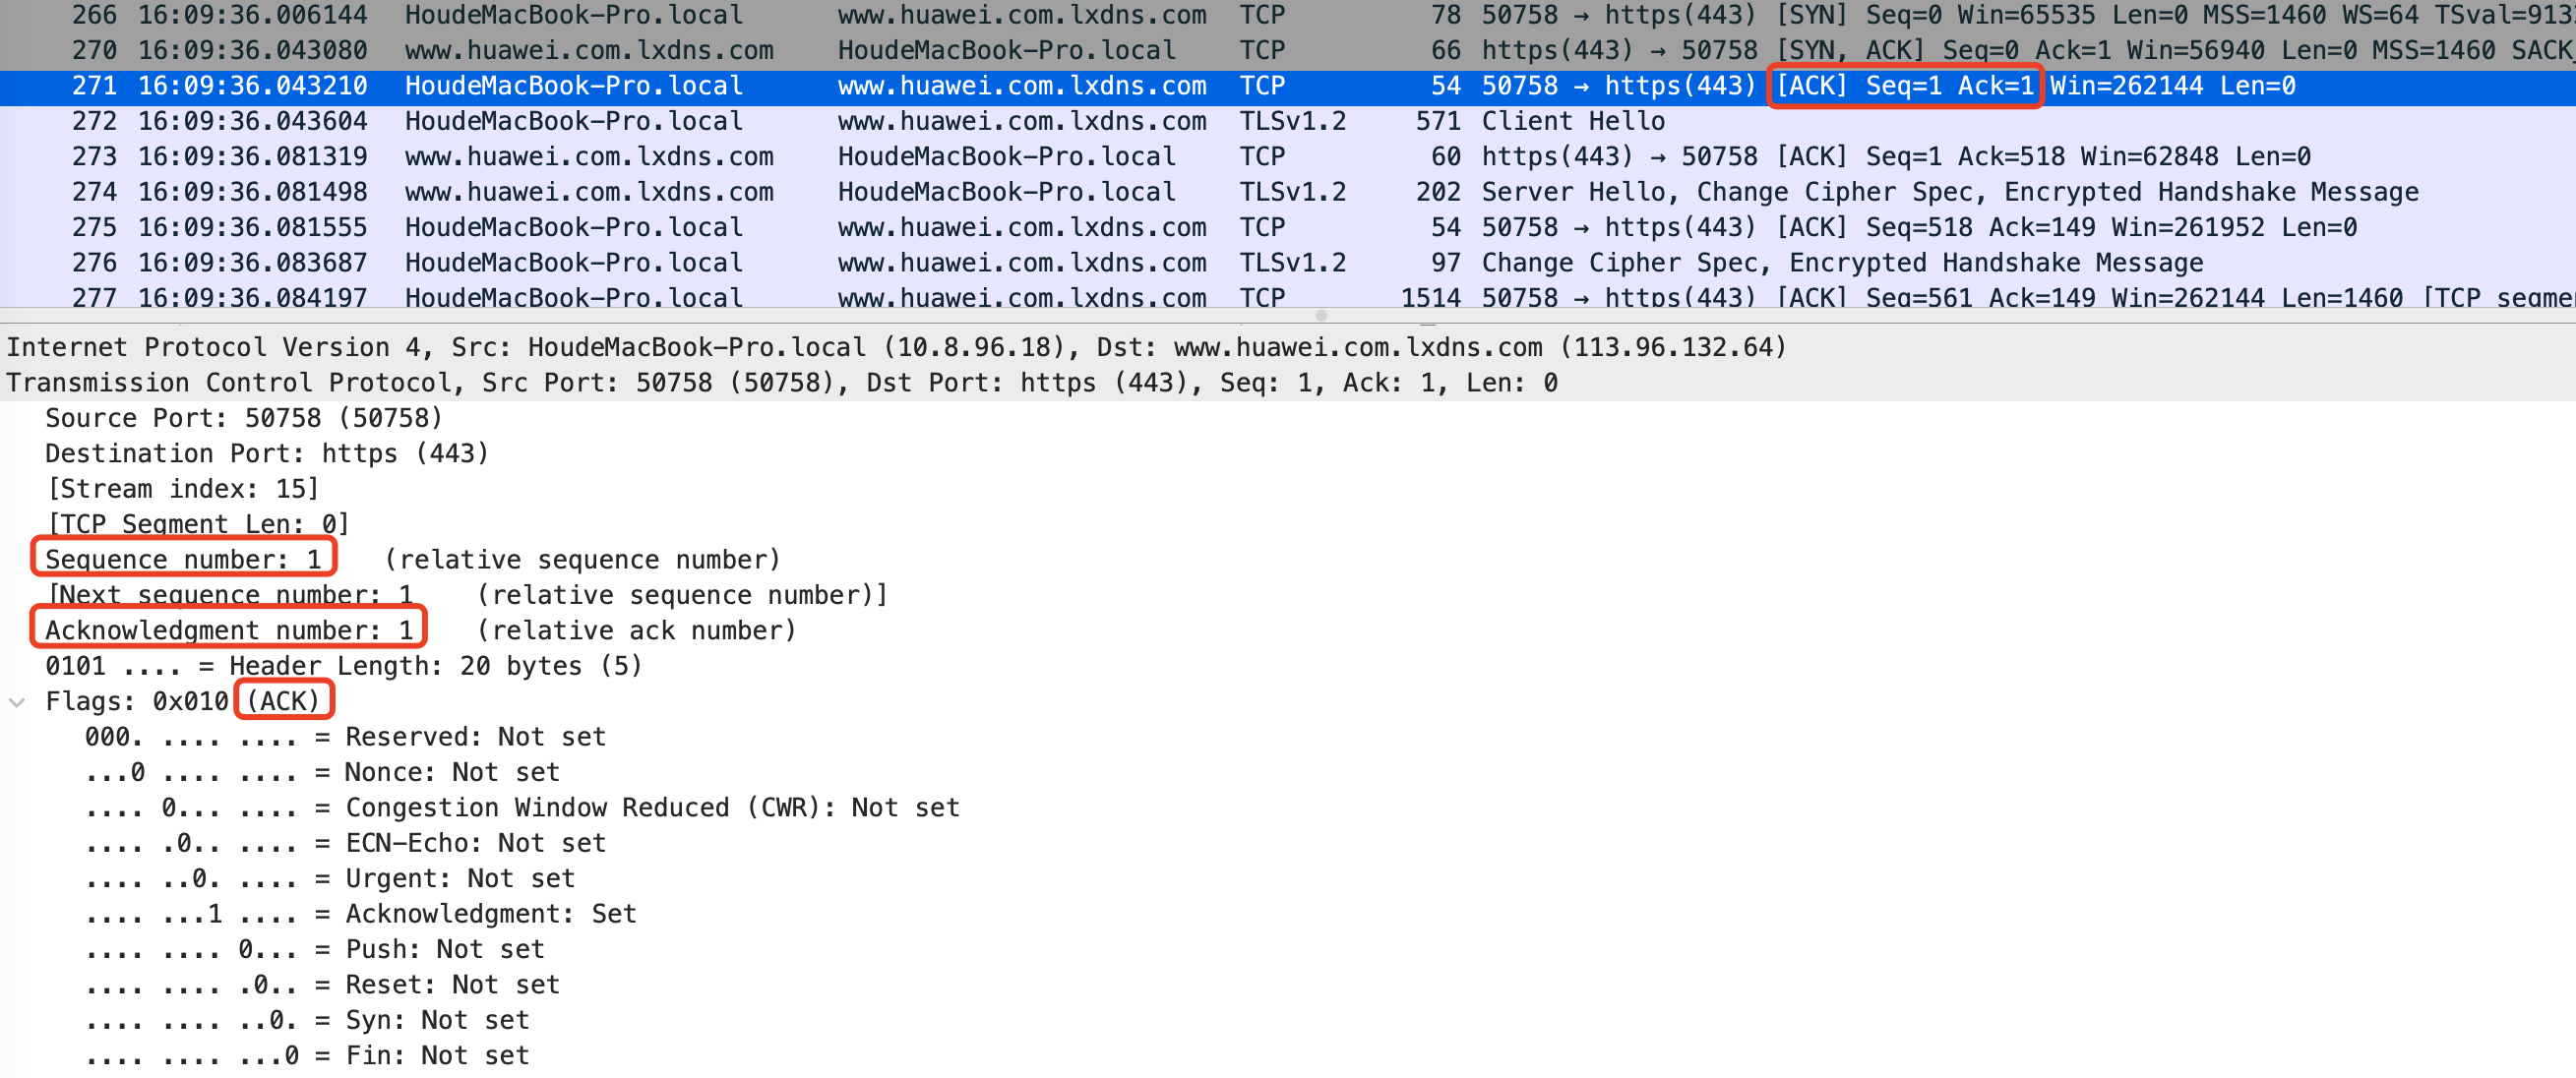Select the Stream index: 15 field

(x=183, y=489)
